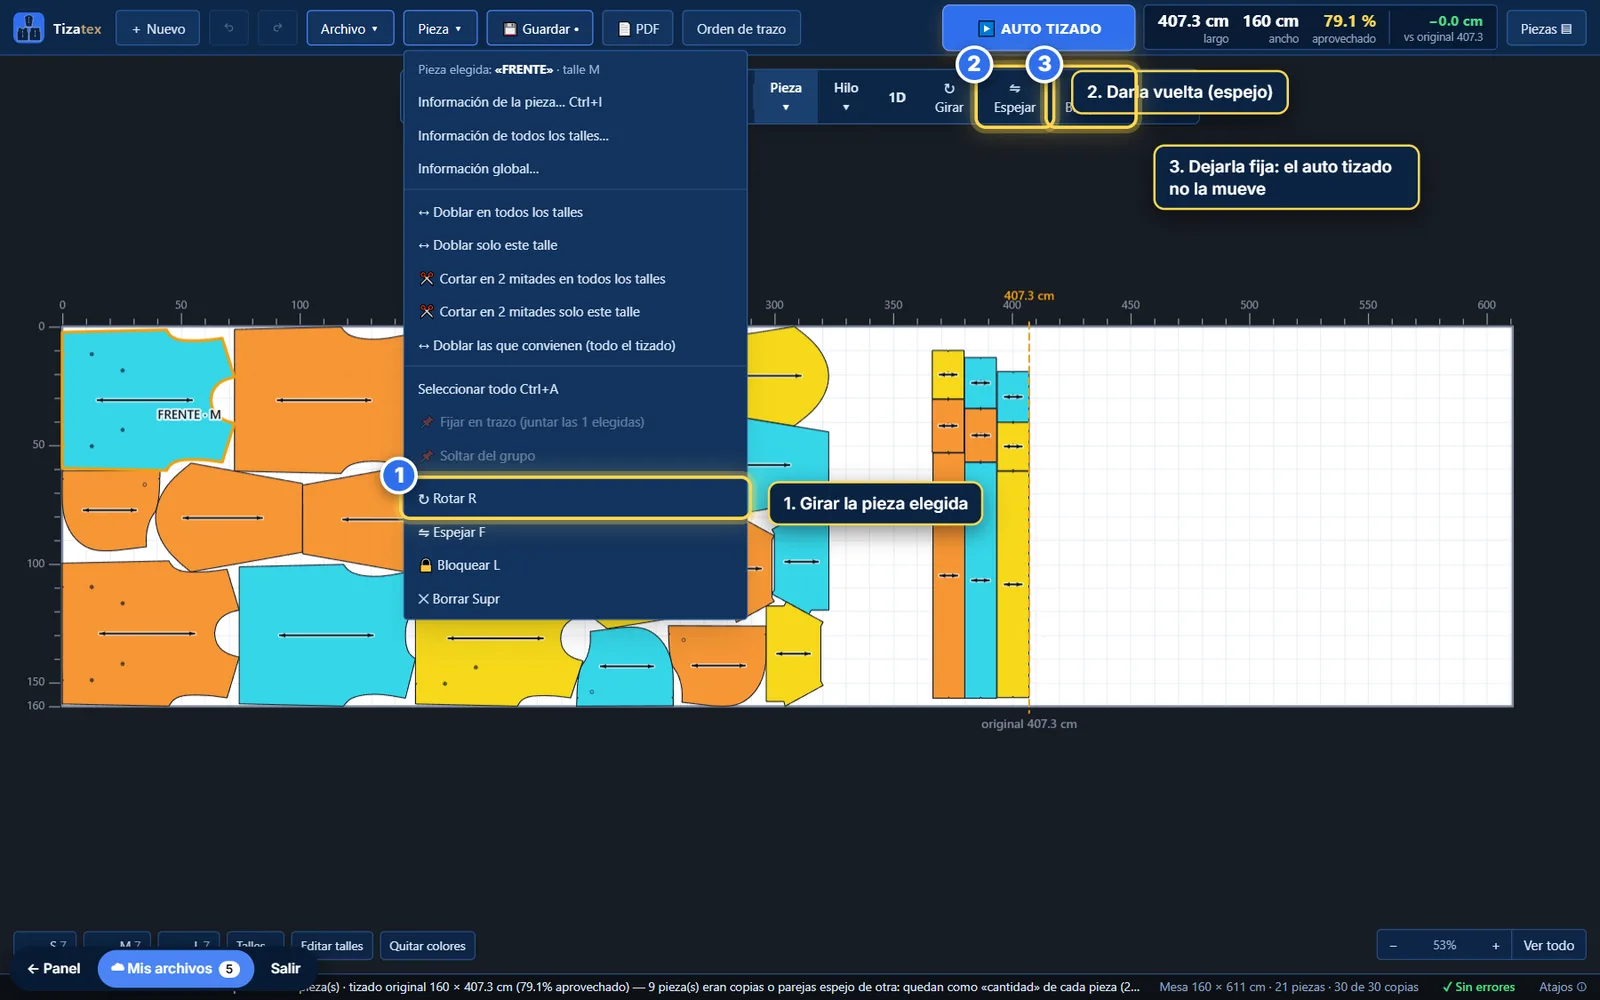1600x1000 pixels.
Task: Export the marker with the PDF button
Action: coord(638,28)
